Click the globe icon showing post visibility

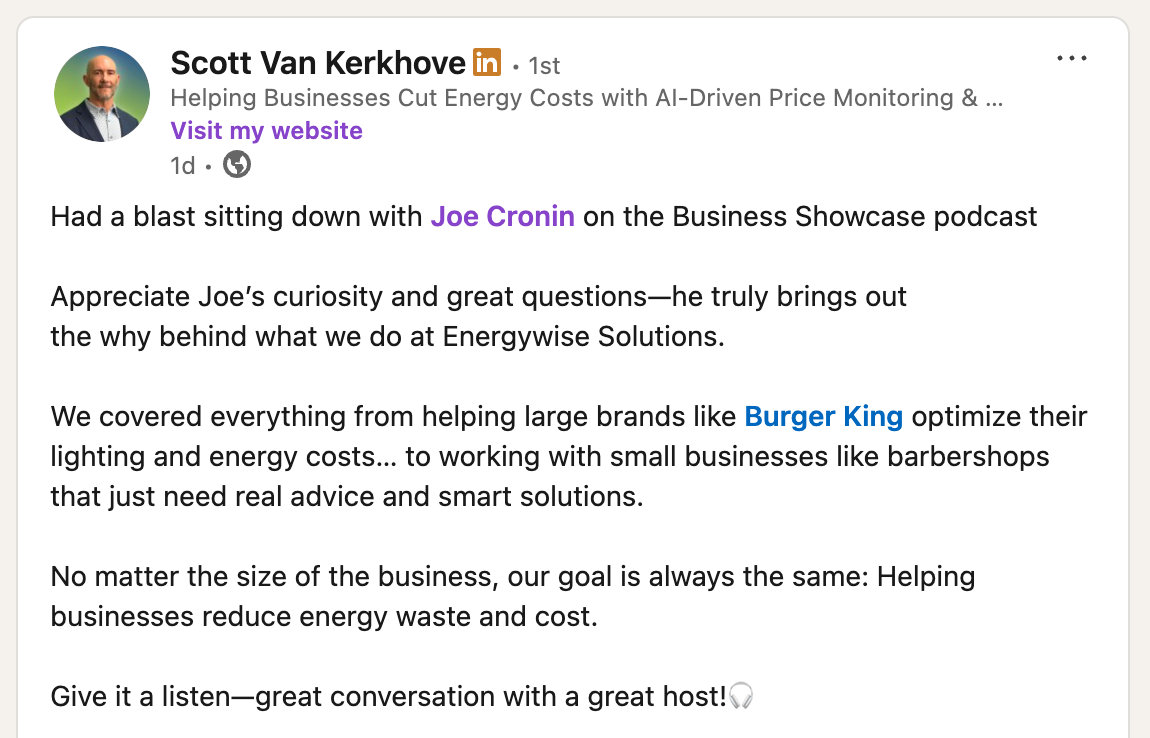[x=236, y=164]
